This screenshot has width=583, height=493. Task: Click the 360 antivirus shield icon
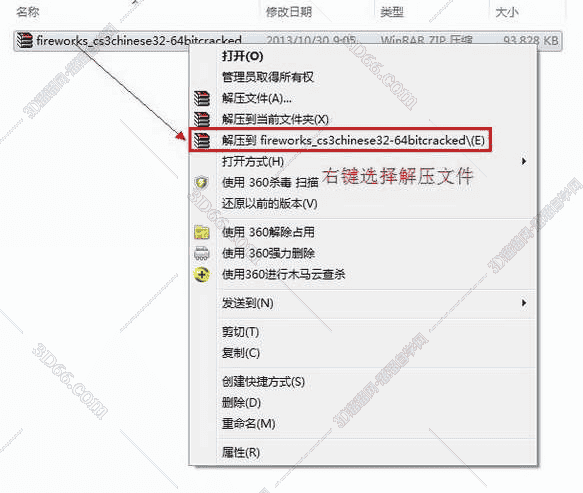(x=202, y=182)
